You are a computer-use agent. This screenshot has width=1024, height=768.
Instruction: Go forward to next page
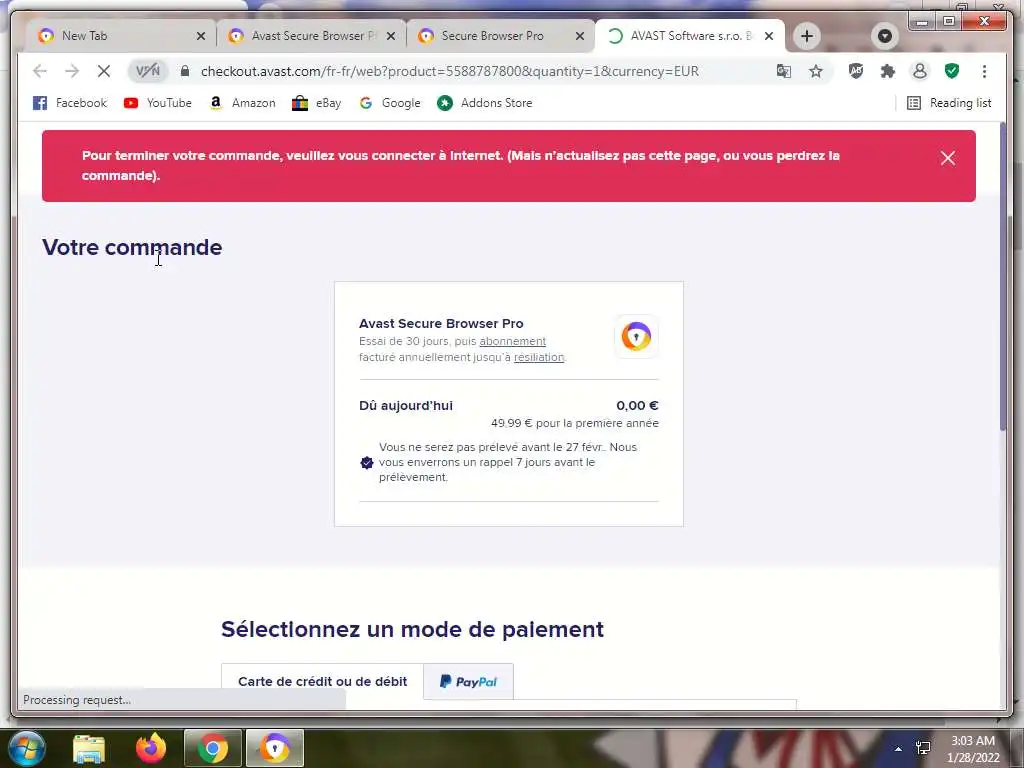coord(72,71)
